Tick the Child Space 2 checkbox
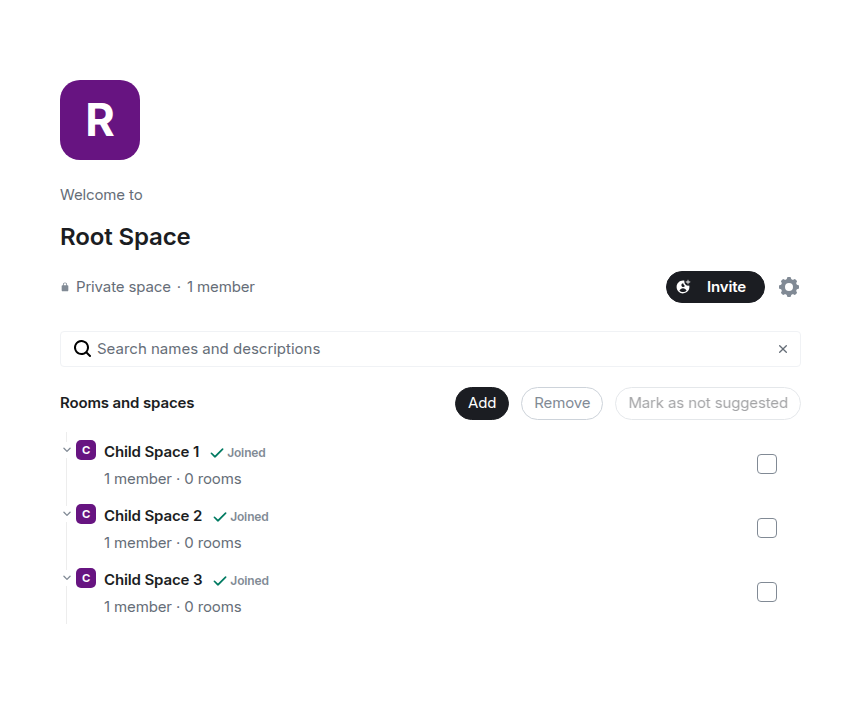 click(767, 528)
